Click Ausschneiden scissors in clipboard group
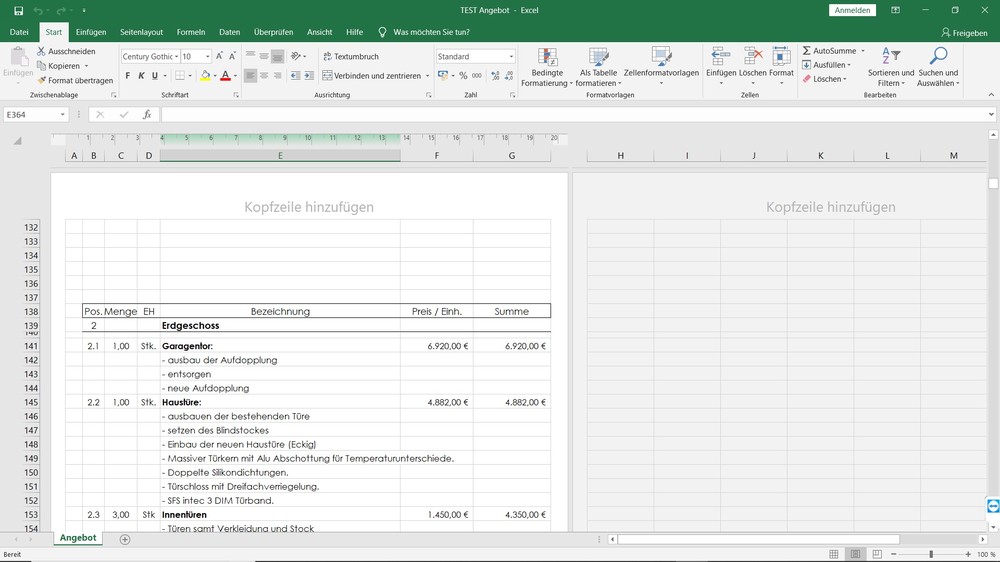The height and width of the screenshot is (562, 1000). [42, 51]
